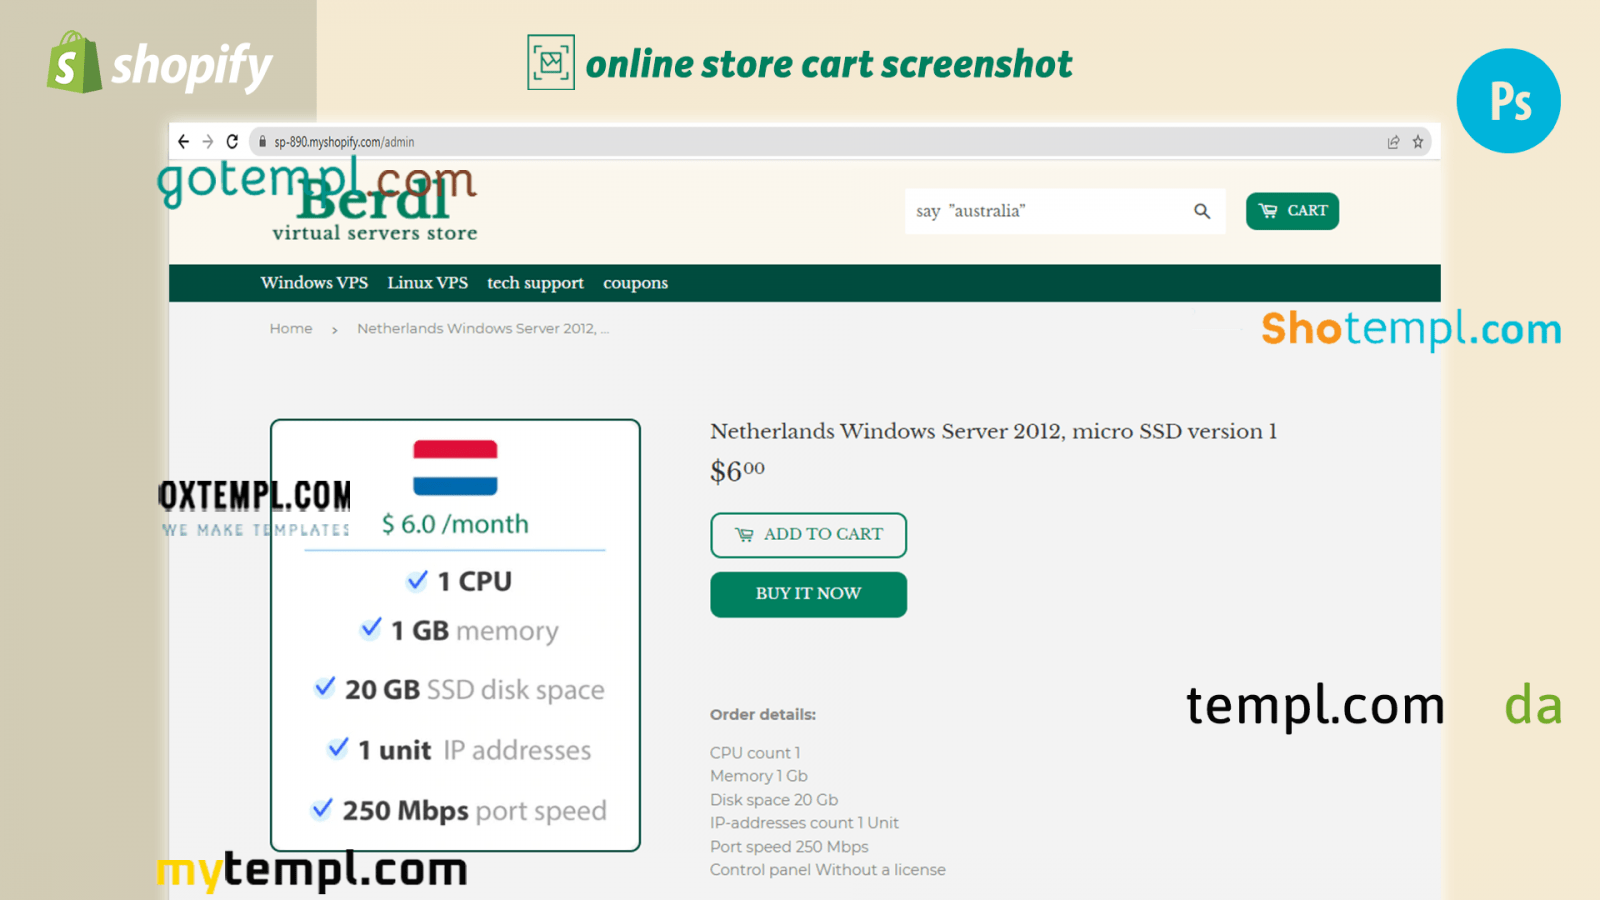Click the checkmark beside 1 GB memory
Image resolution: width=1600 pixels, height=900 pixels.
[x=371, y=629]
